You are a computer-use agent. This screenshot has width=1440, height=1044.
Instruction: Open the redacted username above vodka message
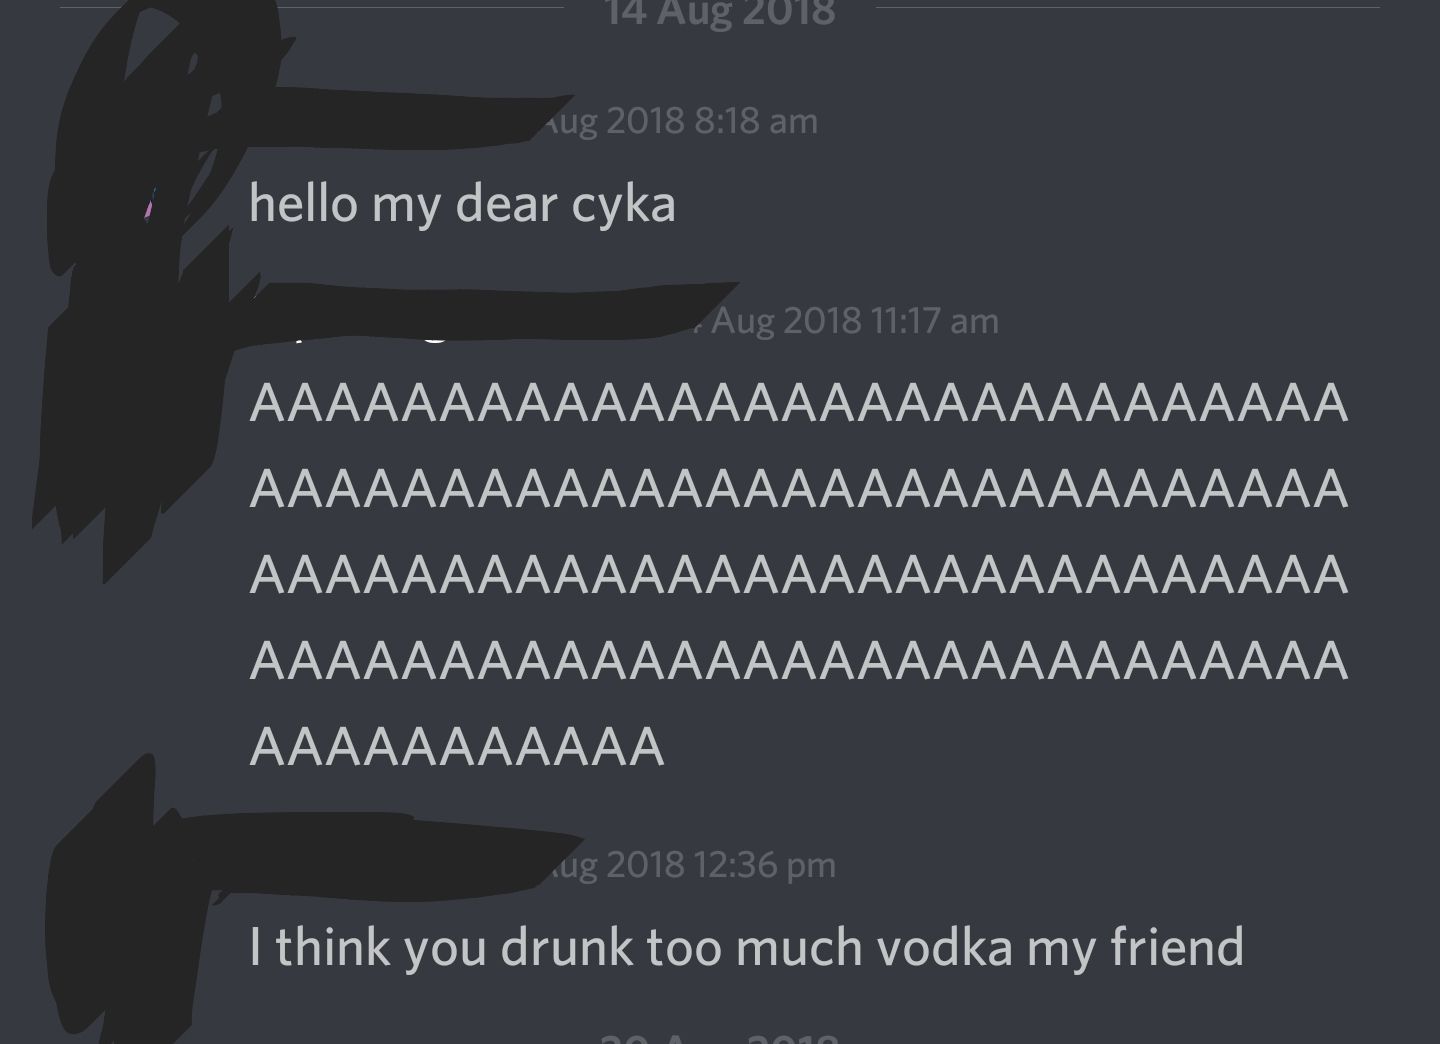point(390,858)
